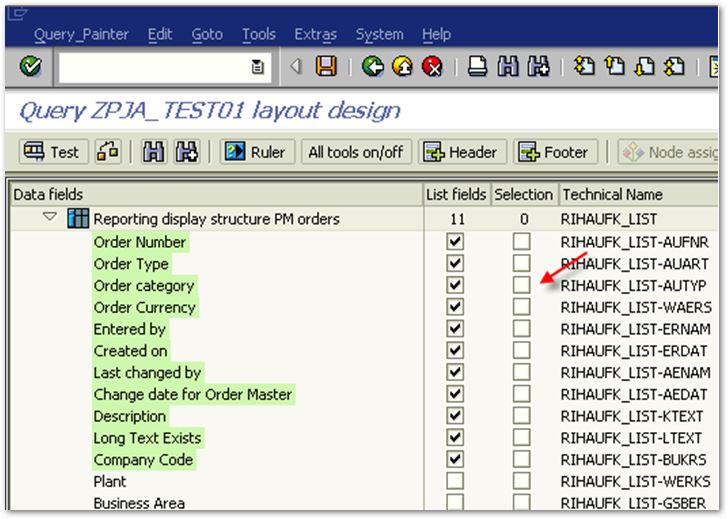Screen dimensions: 728x519
Task: Click the Header button
Action: (461, 152)
